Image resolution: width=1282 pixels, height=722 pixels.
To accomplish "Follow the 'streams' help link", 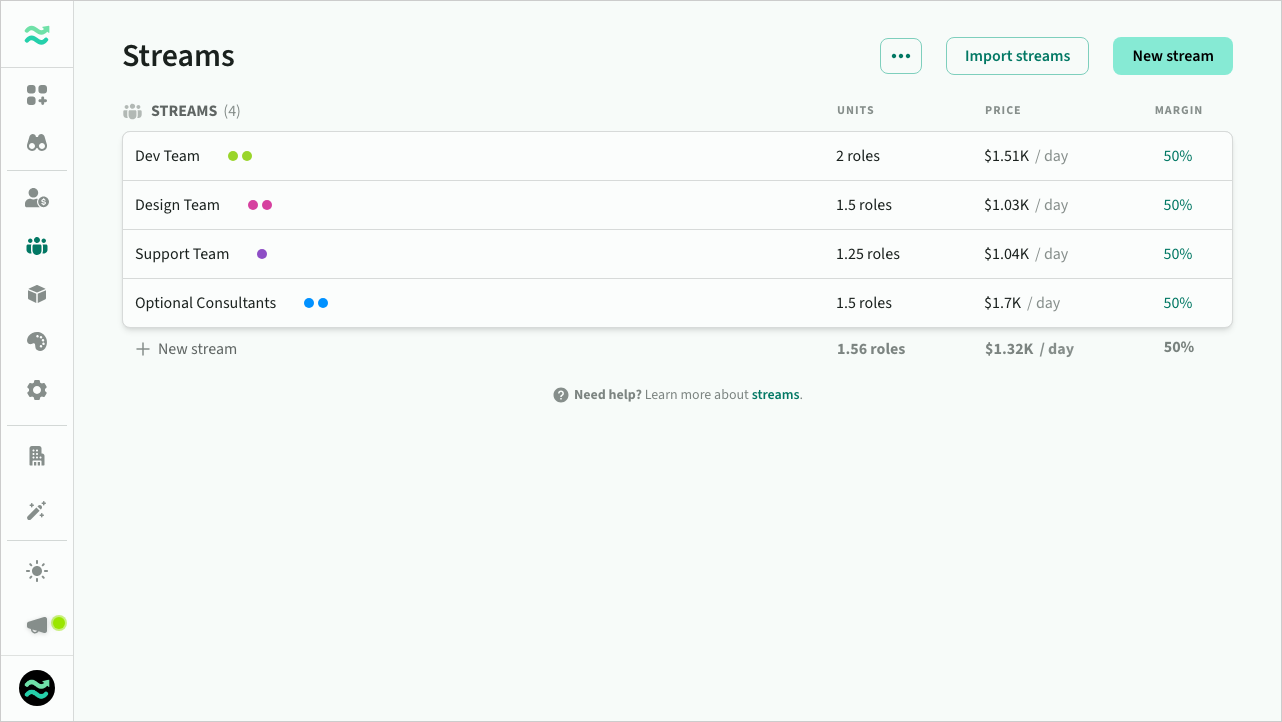I will [775, 395].
